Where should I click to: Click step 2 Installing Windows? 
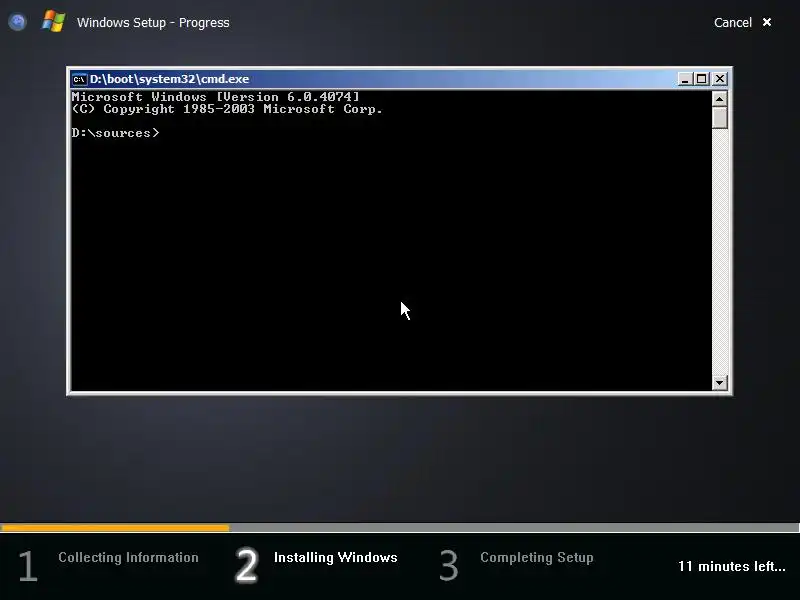316,564
